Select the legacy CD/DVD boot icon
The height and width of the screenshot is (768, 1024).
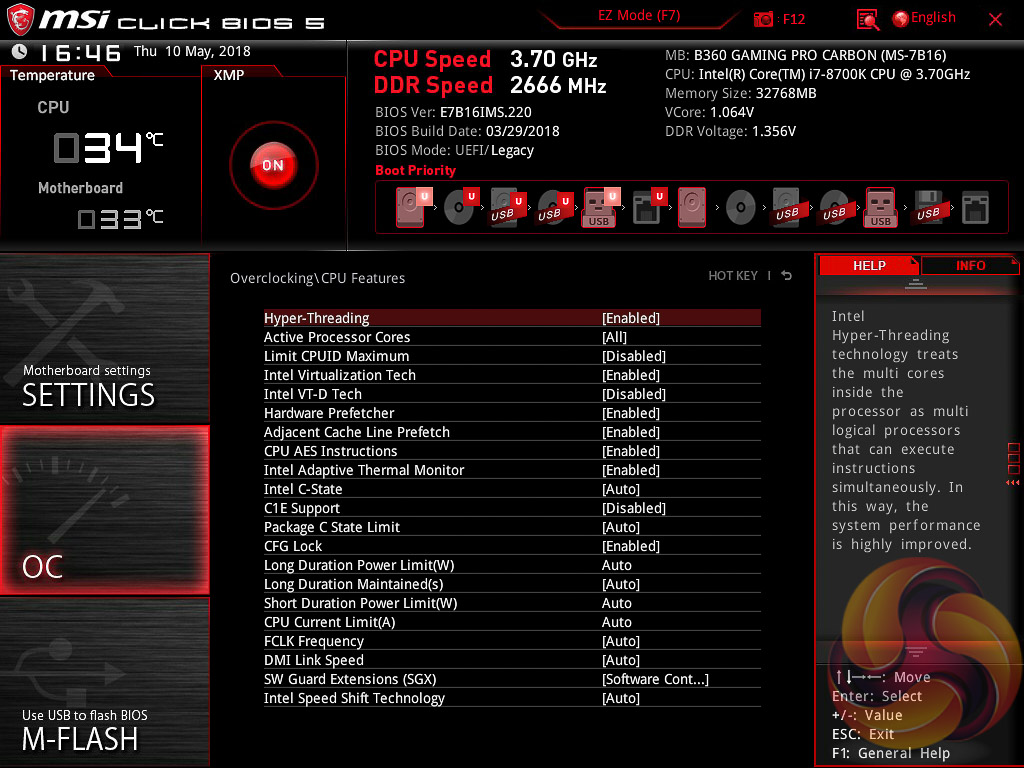pyautogui.click(x=741, y=208)
